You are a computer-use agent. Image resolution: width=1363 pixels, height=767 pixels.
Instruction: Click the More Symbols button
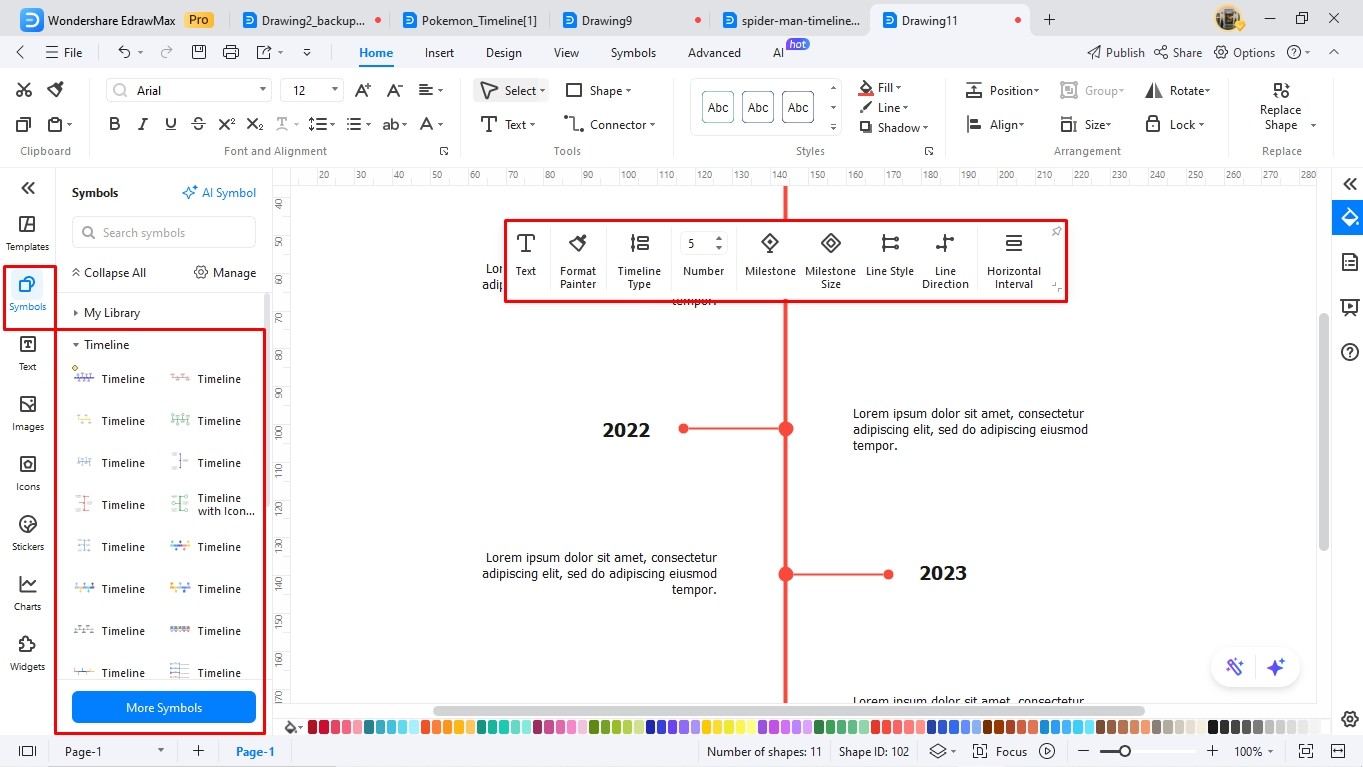point(164,707)
